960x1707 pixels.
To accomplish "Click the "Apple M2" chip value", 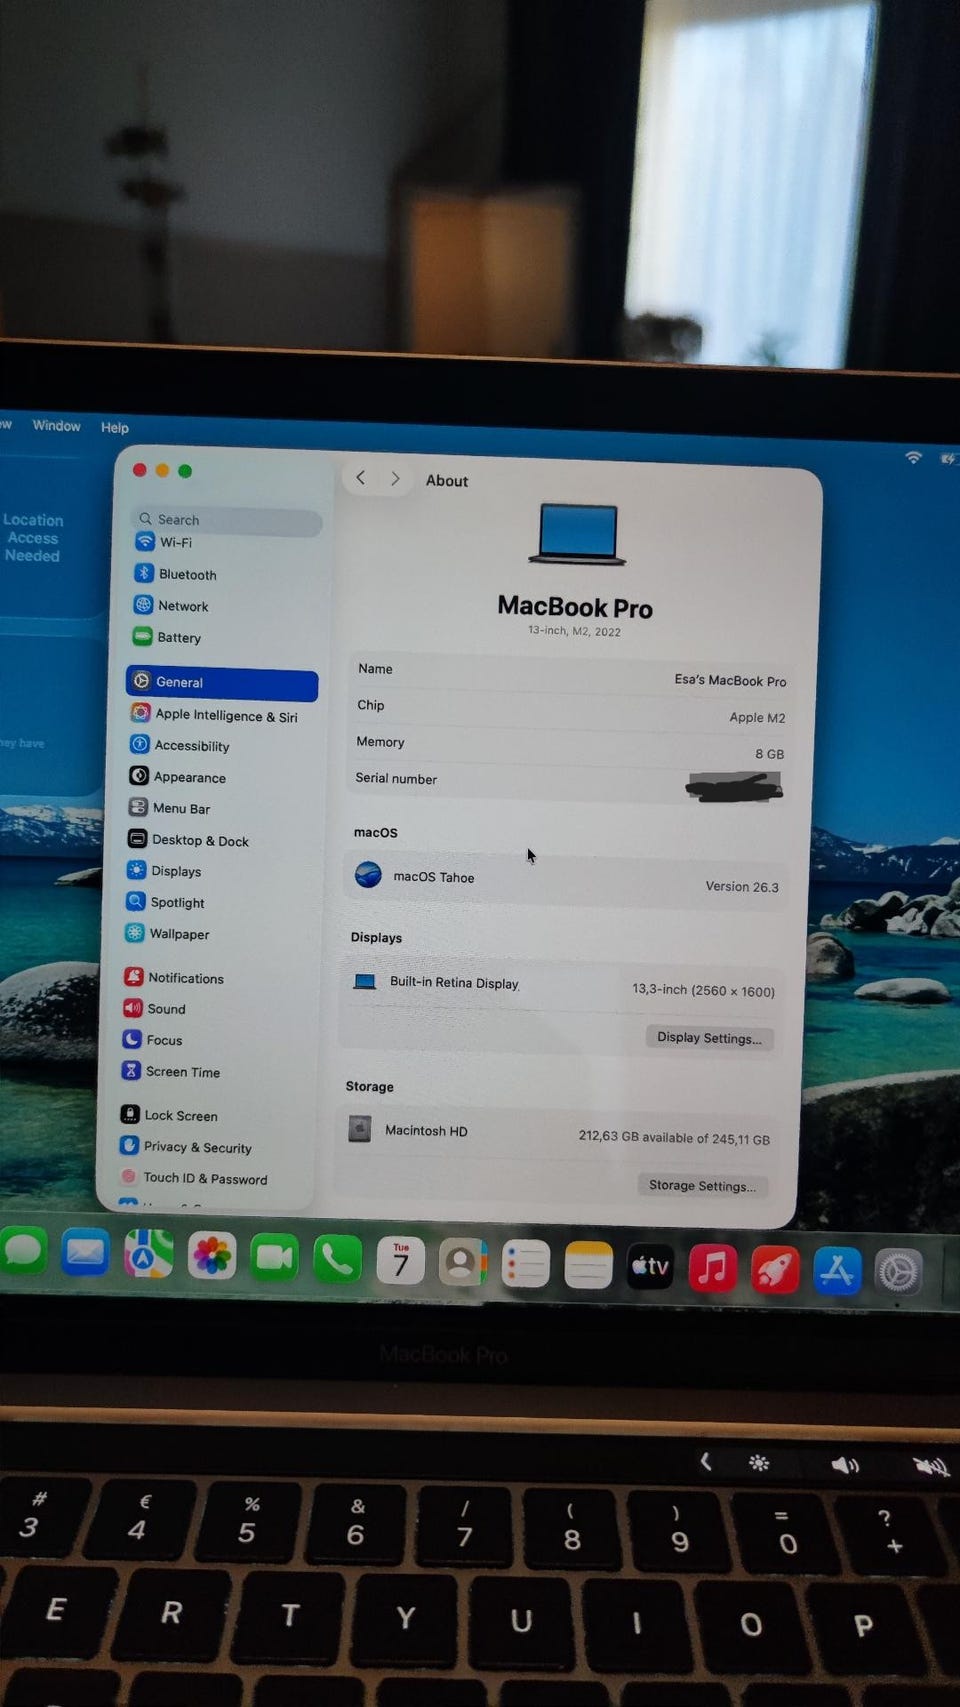I will 757,717.
